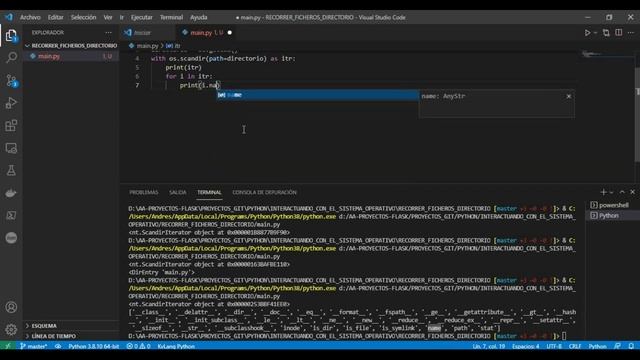Image resolution: width=640 pixels, height=360 pixels.
Task: Click the round npm-style icon in activity bar
Action: tap(11, 238)
